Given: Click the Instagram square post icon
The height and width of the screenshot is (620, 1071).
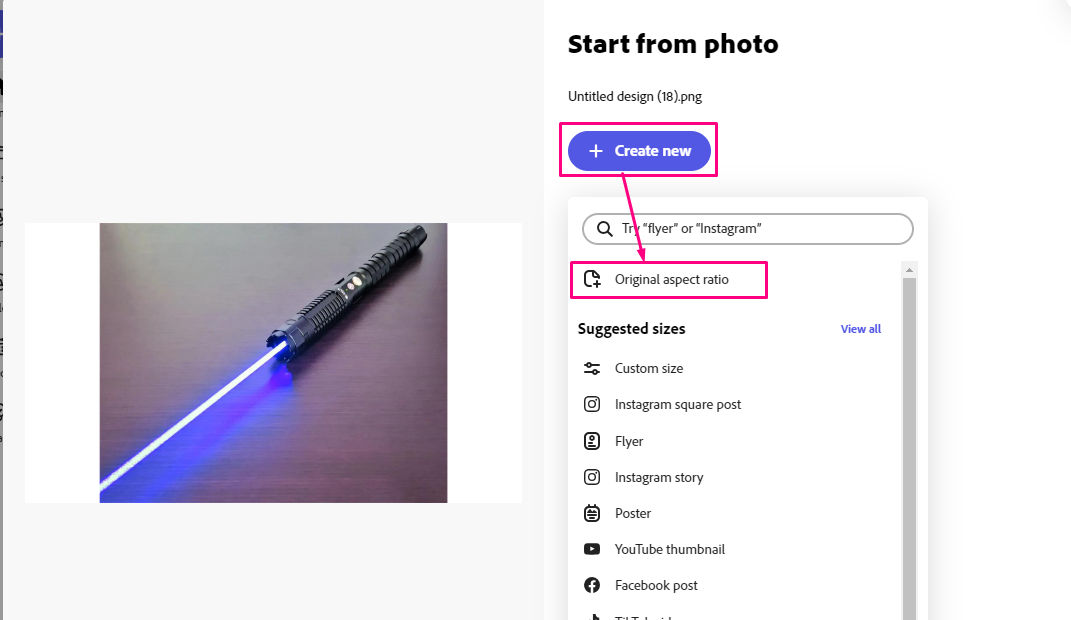Looking at the screenshot, I should tap(592, 405).
